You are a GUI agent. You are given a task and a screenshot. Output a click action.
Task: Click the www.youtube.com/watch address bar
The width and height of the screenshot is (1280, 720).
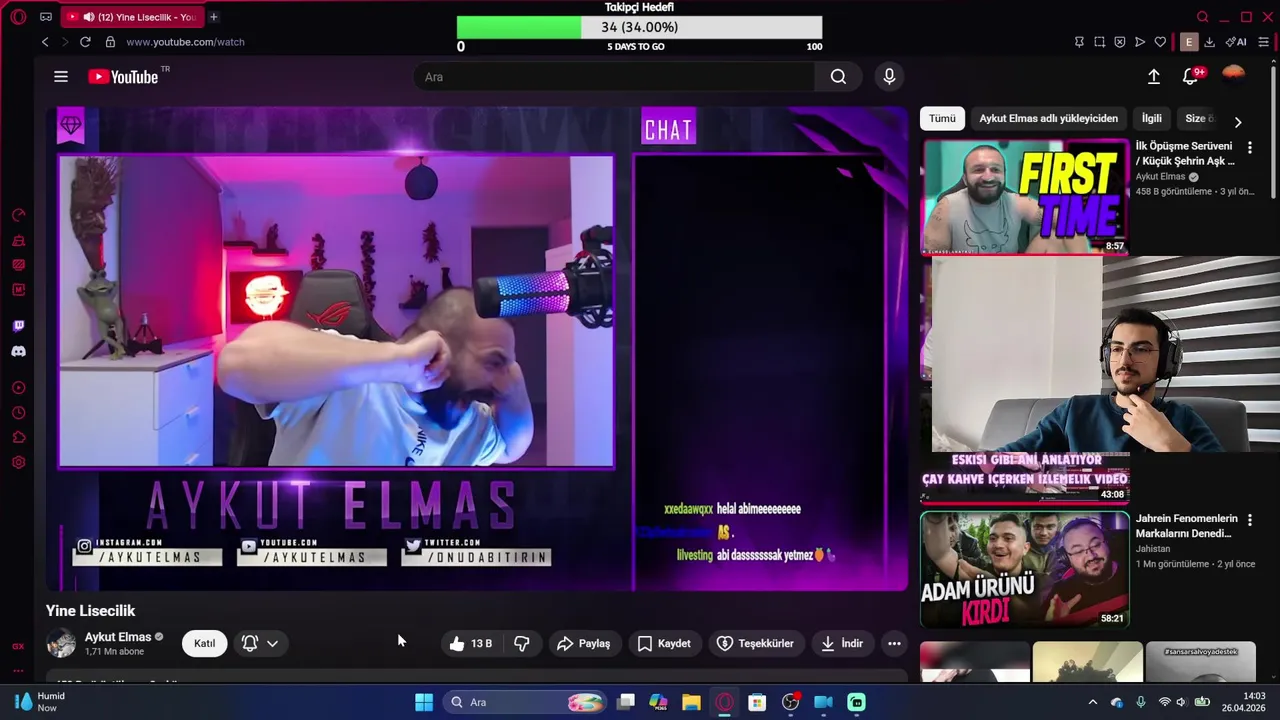point(185,42)
